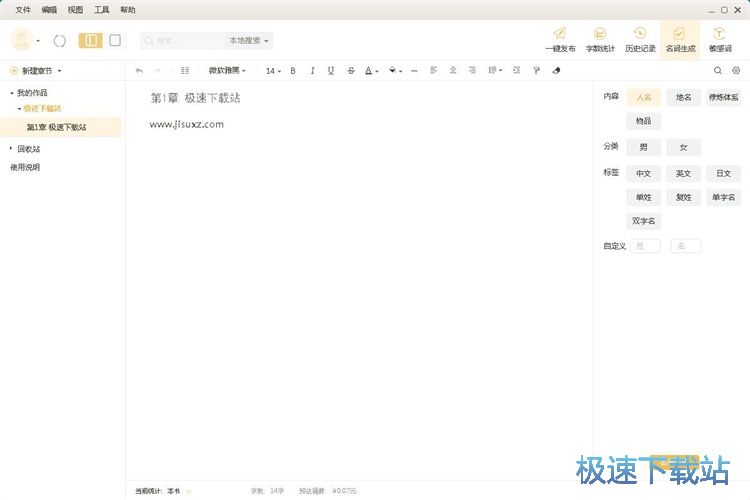This screenshot has height=500, width=750.
Task: Open the editor settings gear icon
Action: coord(736,70)
